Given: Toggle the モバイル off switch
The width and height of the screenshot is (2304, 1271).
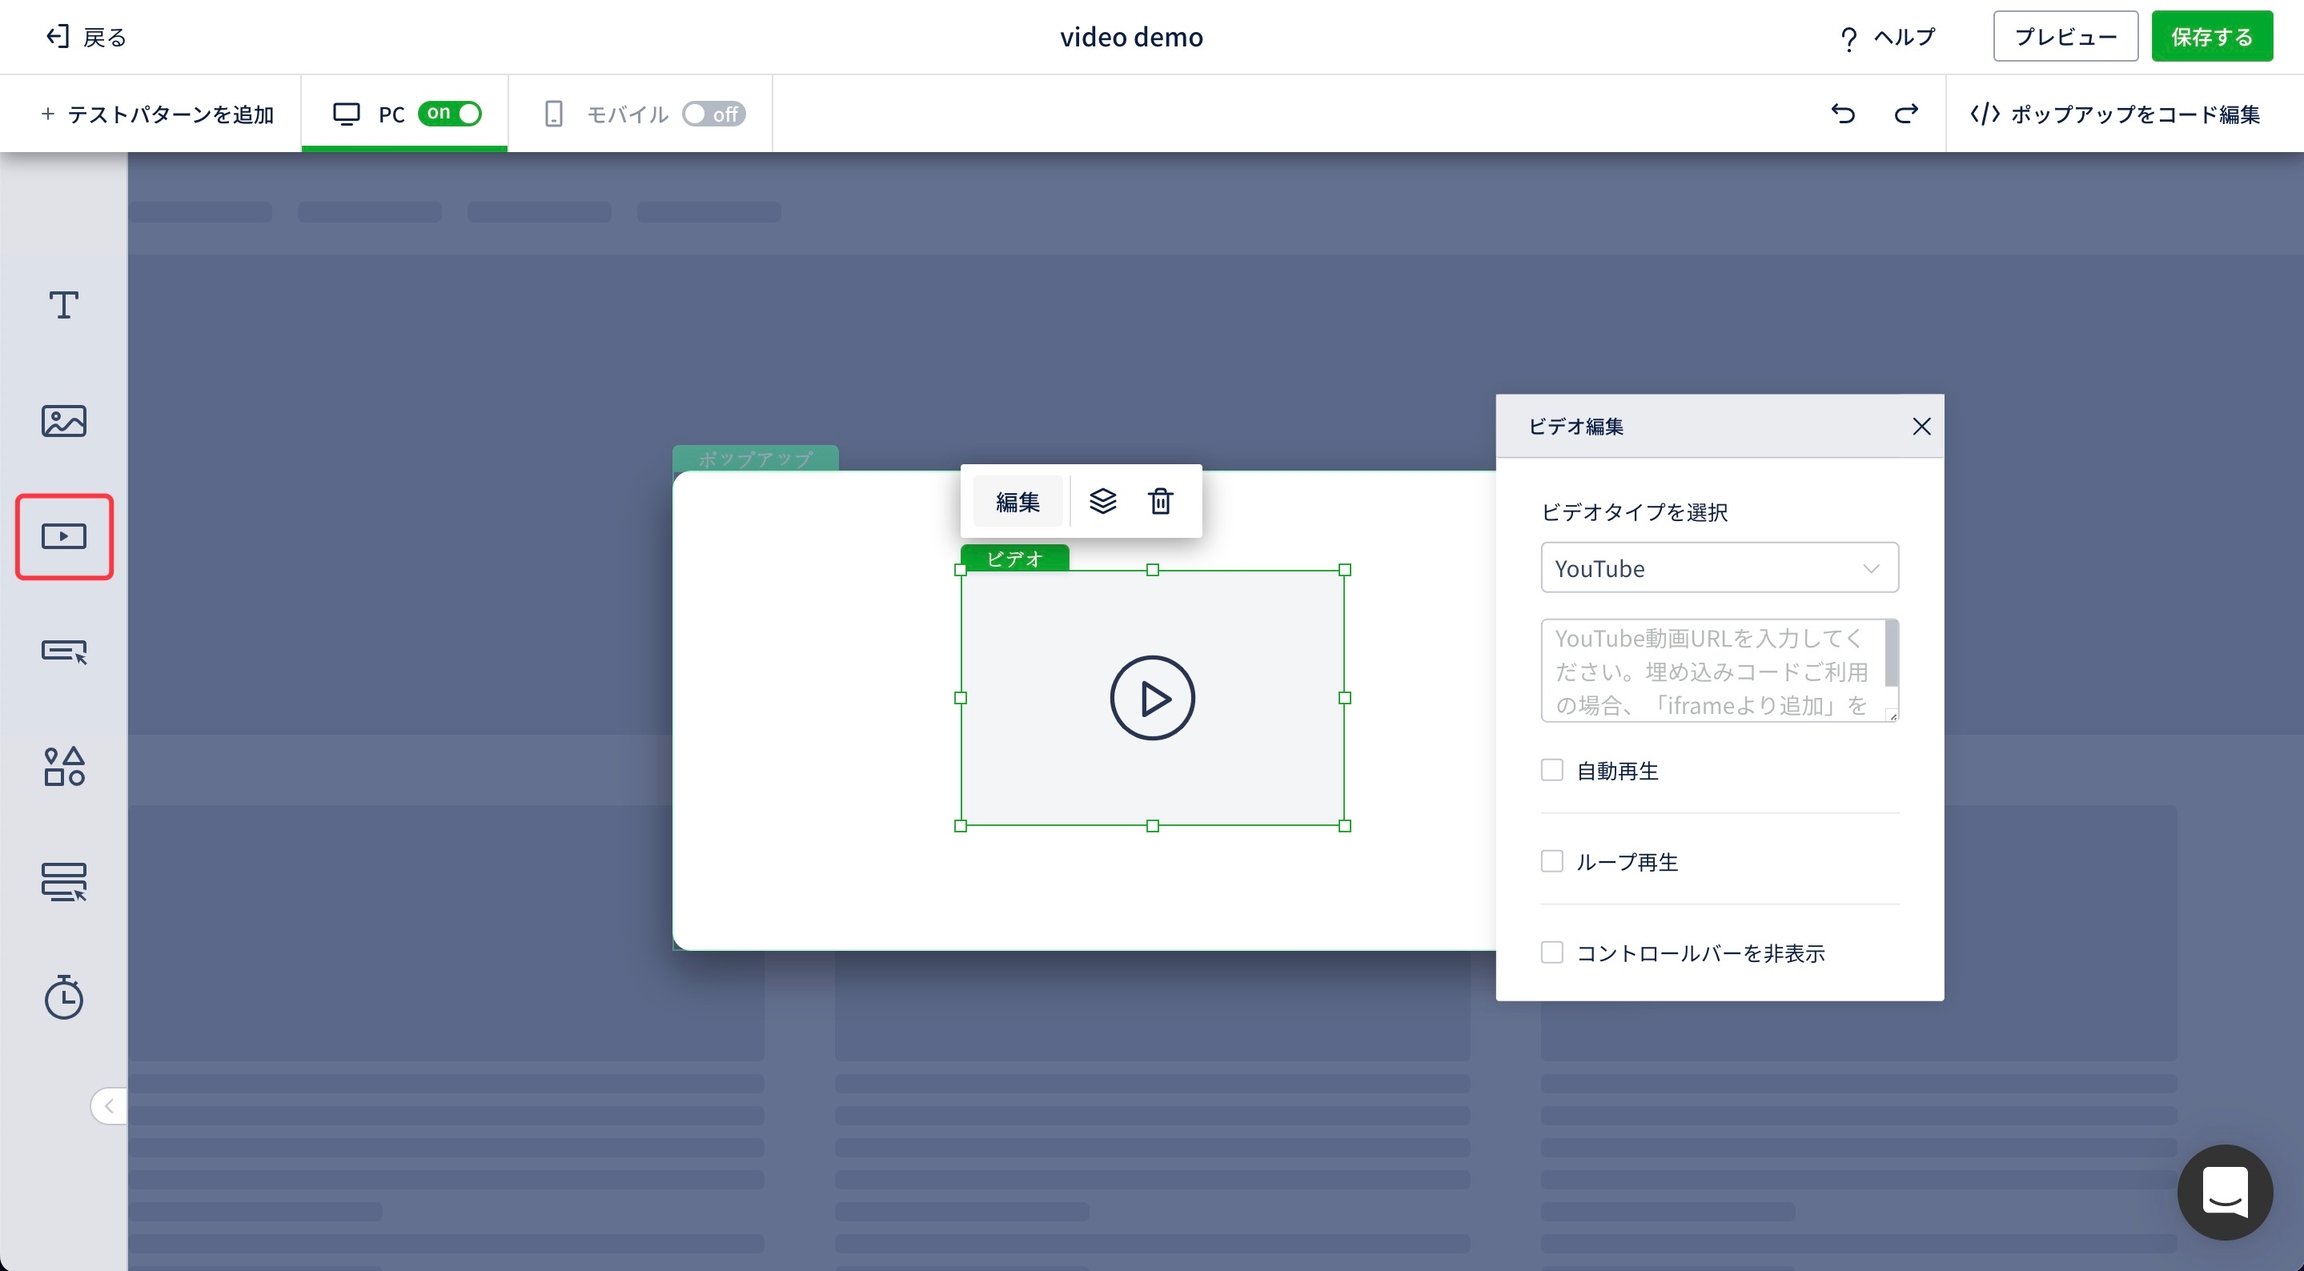Looking at the screenshot, I should (x=713, y=114).
